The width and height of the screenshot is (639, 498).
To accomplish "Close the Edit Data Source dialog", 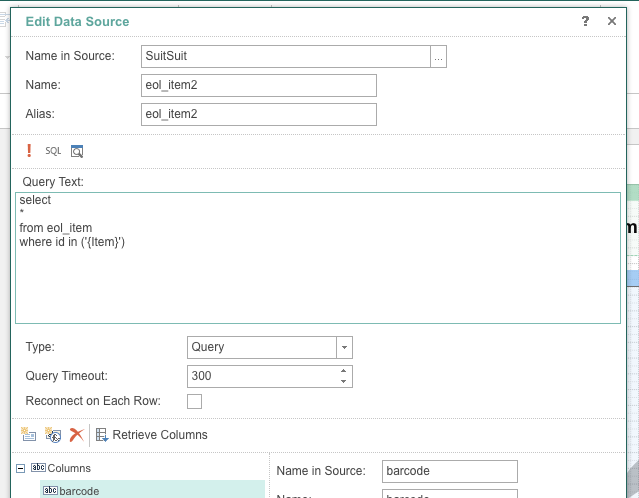I will (612, 21).
